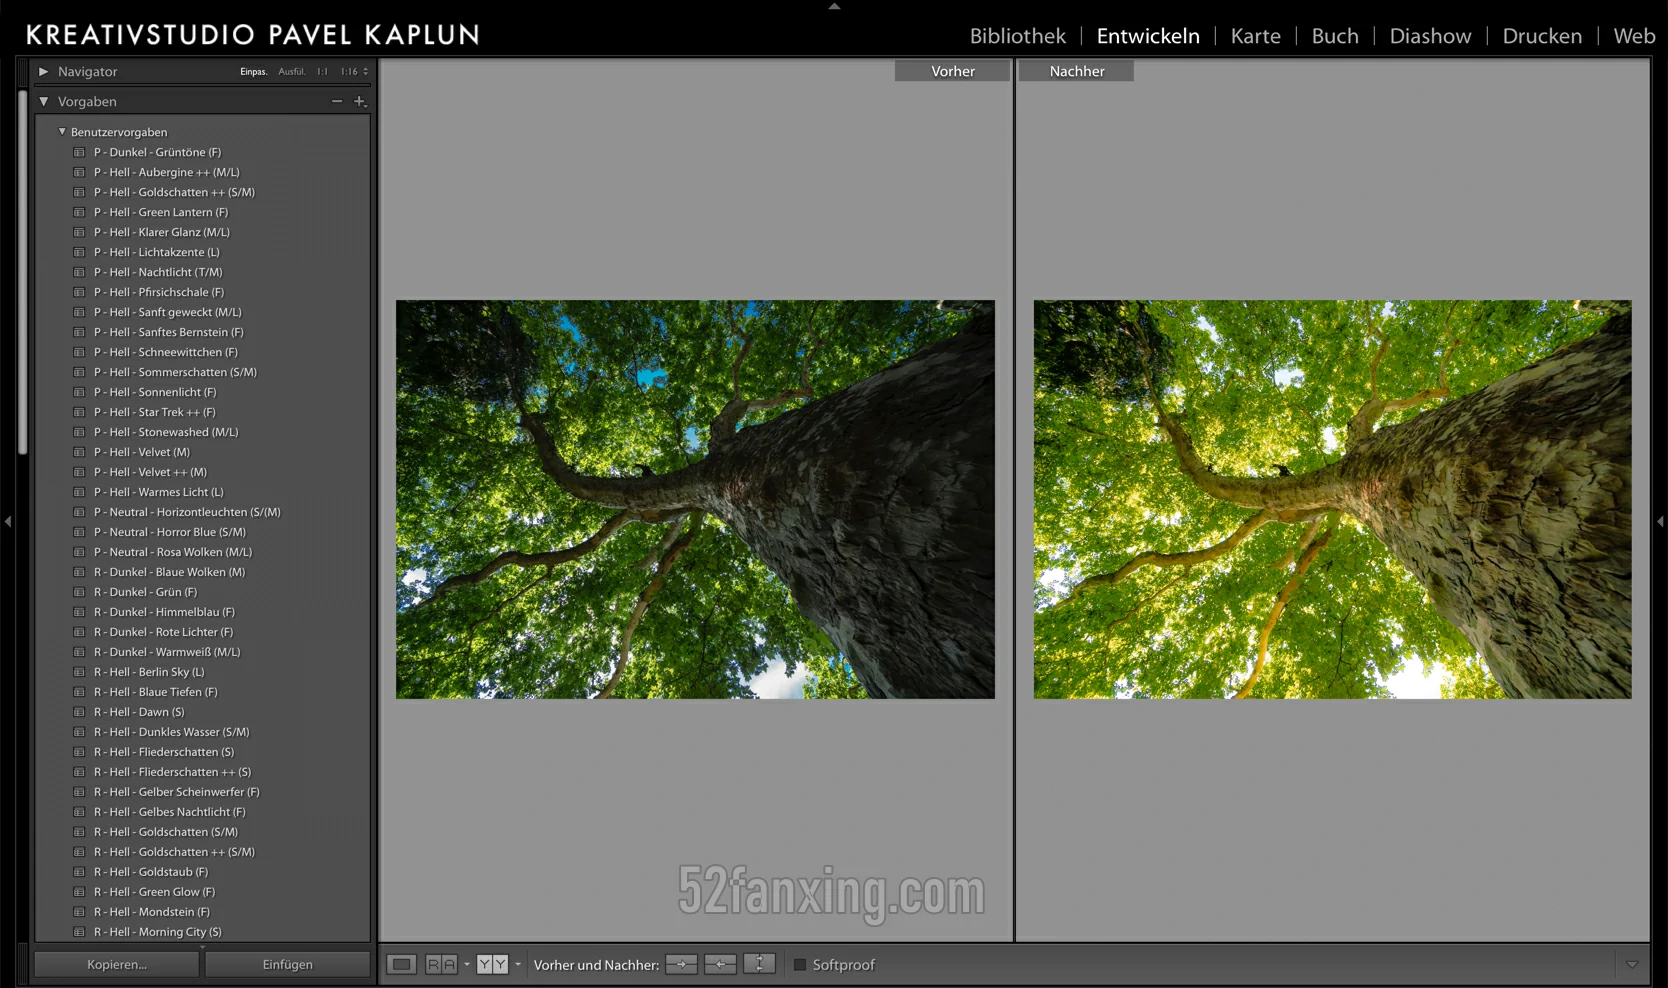Switch to Loupe view icon in the toolbar
The width and height of the screenshot is (1668, 988).
click(402, 965)
